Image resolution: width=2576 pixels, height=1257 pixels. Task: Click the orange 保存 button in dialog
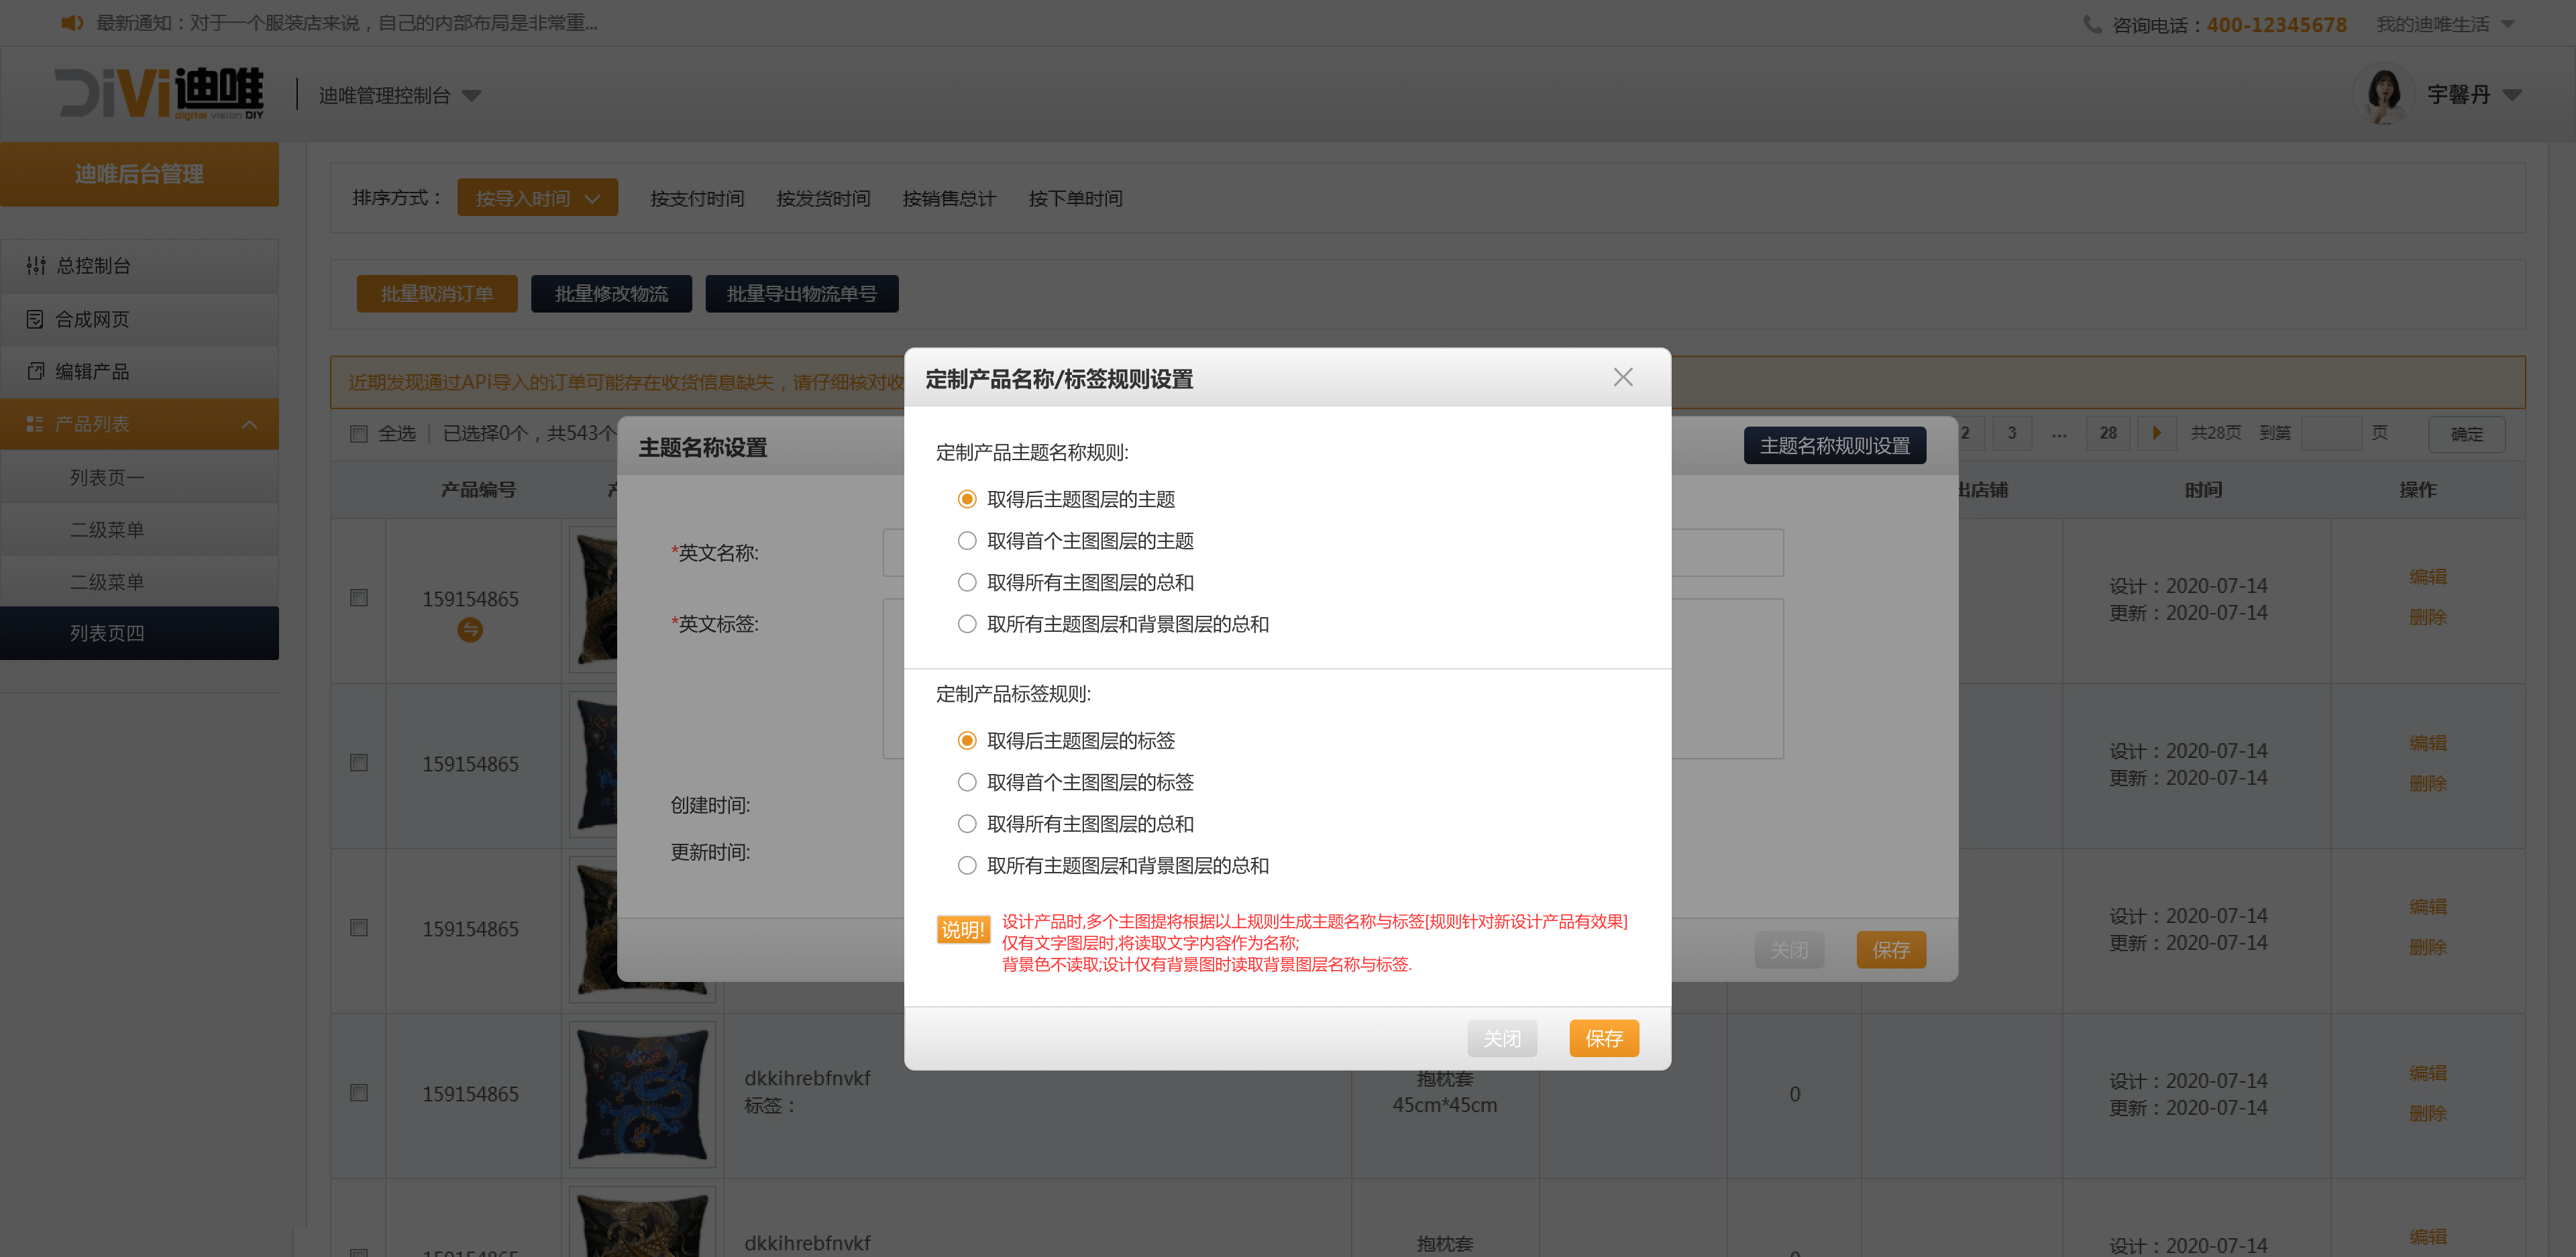[1603, 1038]
